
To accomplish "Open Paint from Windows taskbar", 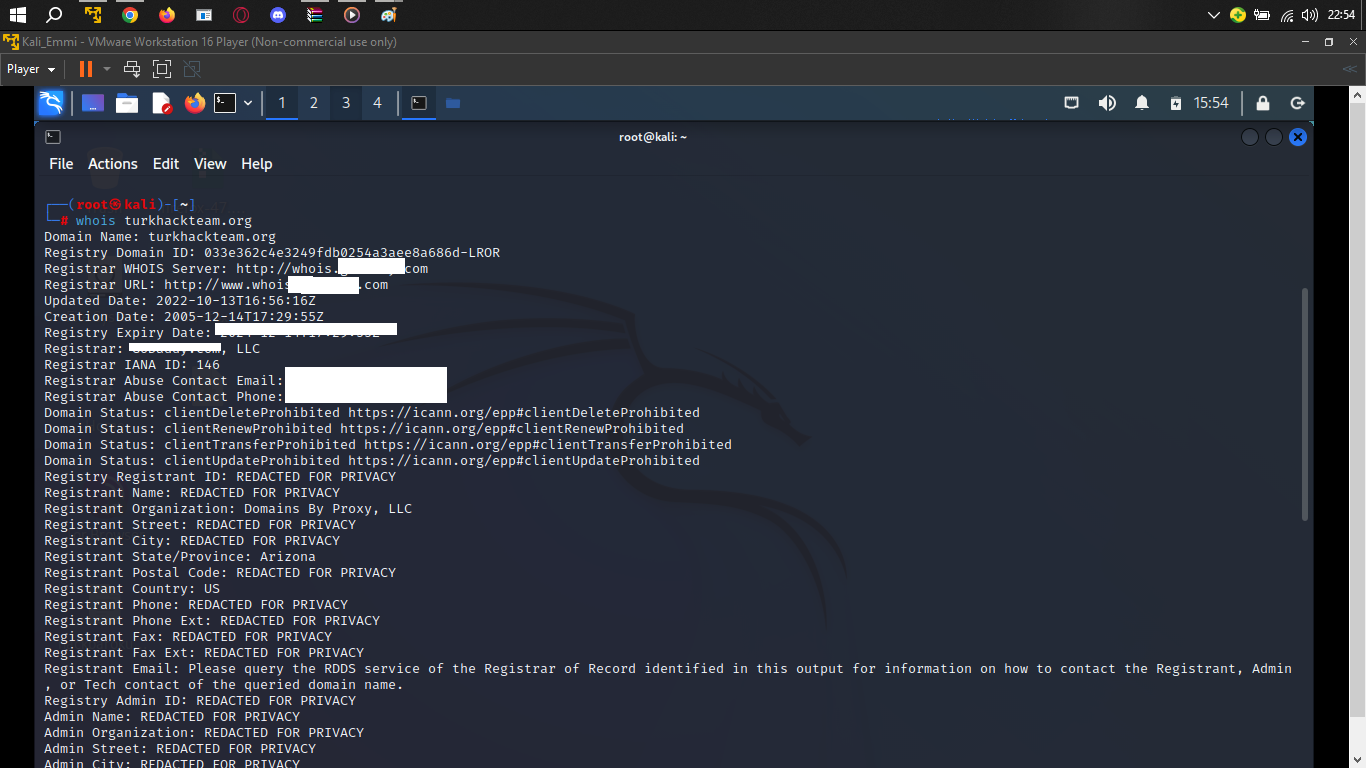I will coord(388,15).
